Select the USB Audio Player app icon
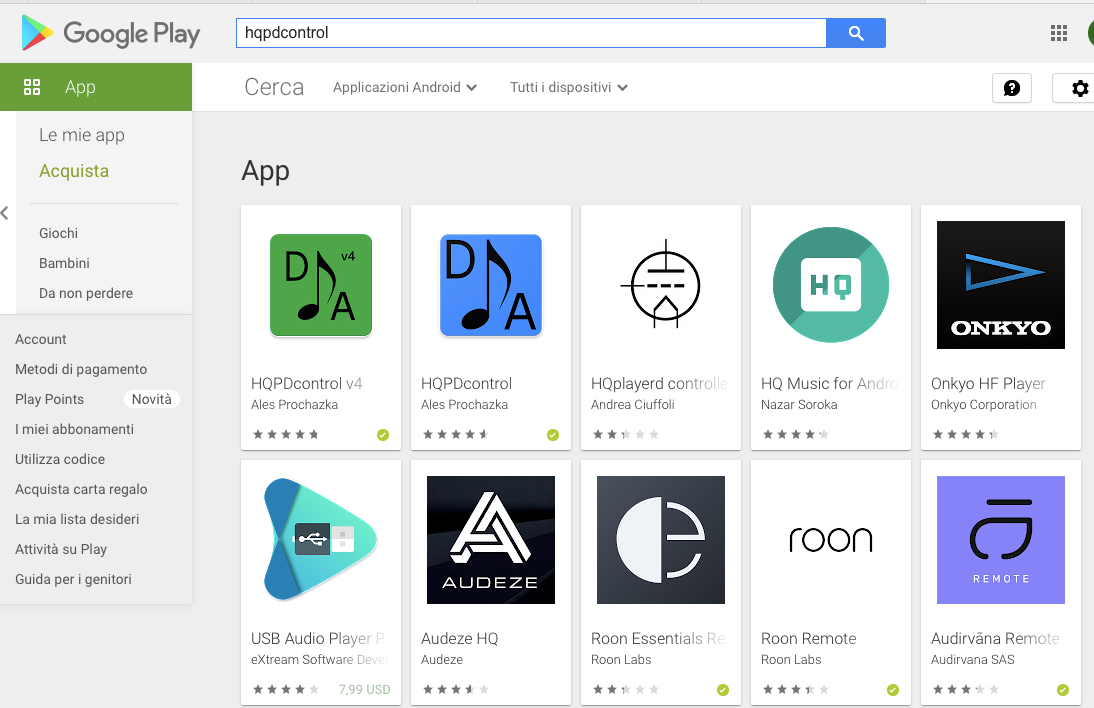Image resolution: width=1094 pixels, height=708 pixels. click(x=321, y=540)
